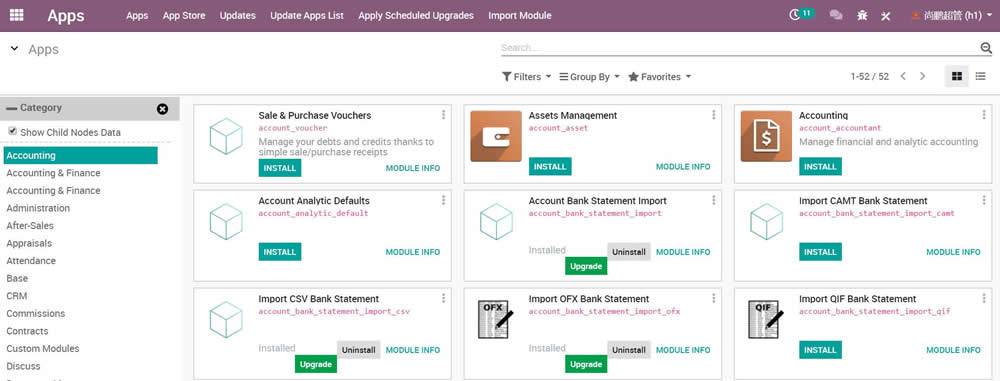
Task: Install the Import CAMT Bank Statement module
Action: pos(821,252)
